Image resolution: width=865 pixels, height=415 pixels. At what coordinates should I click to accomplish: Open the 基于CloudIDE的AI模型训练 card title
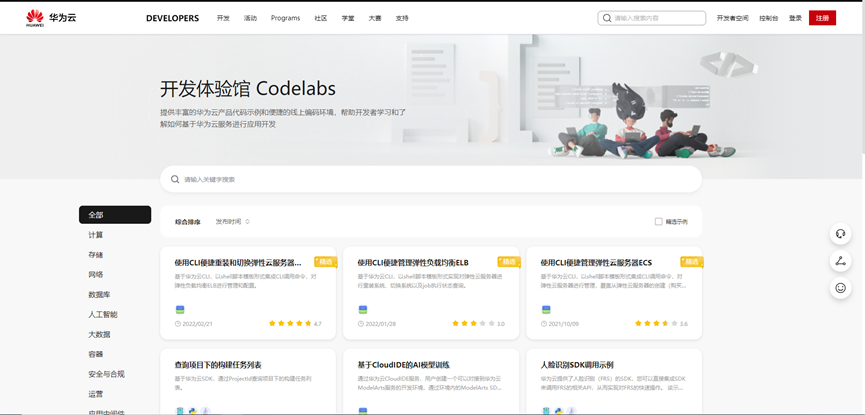(404, 365)
